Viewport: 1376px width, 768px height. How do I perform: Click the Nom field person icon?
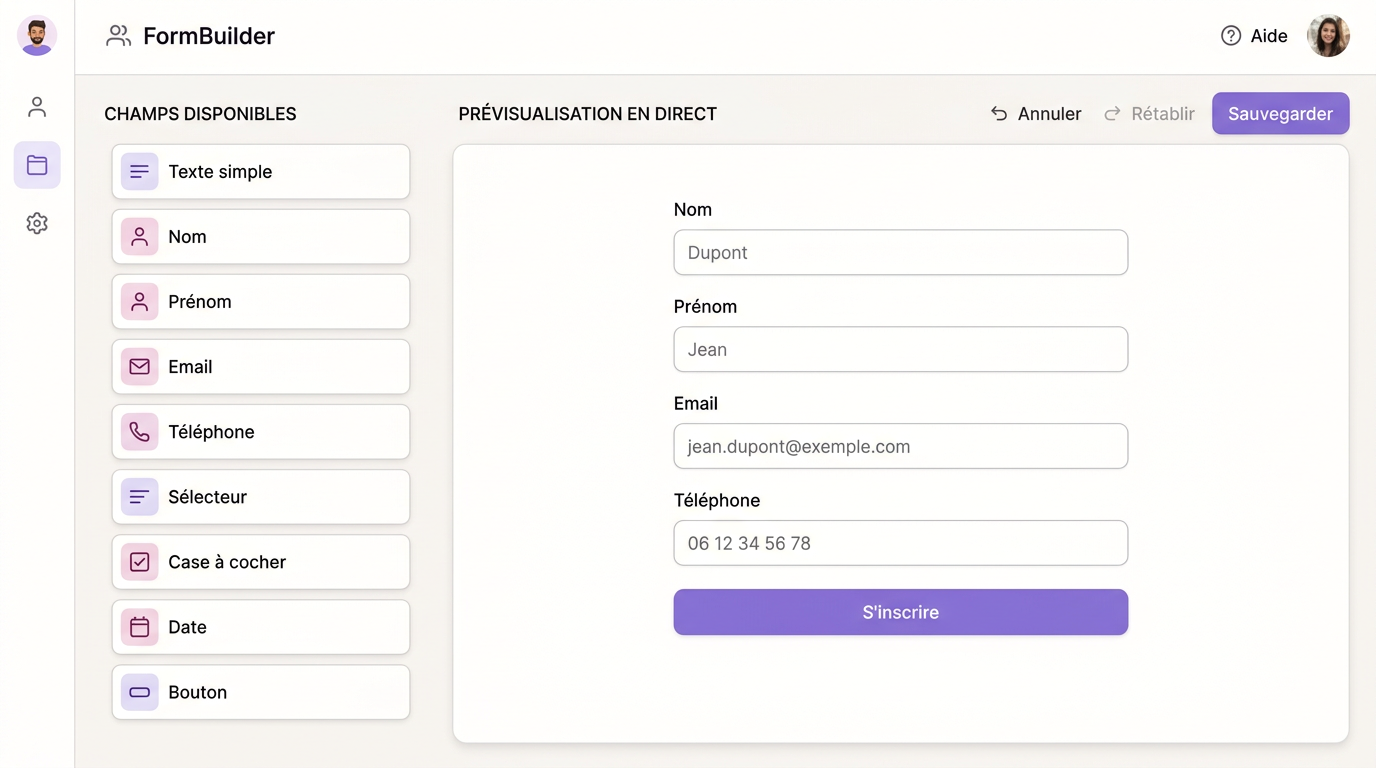140,237
